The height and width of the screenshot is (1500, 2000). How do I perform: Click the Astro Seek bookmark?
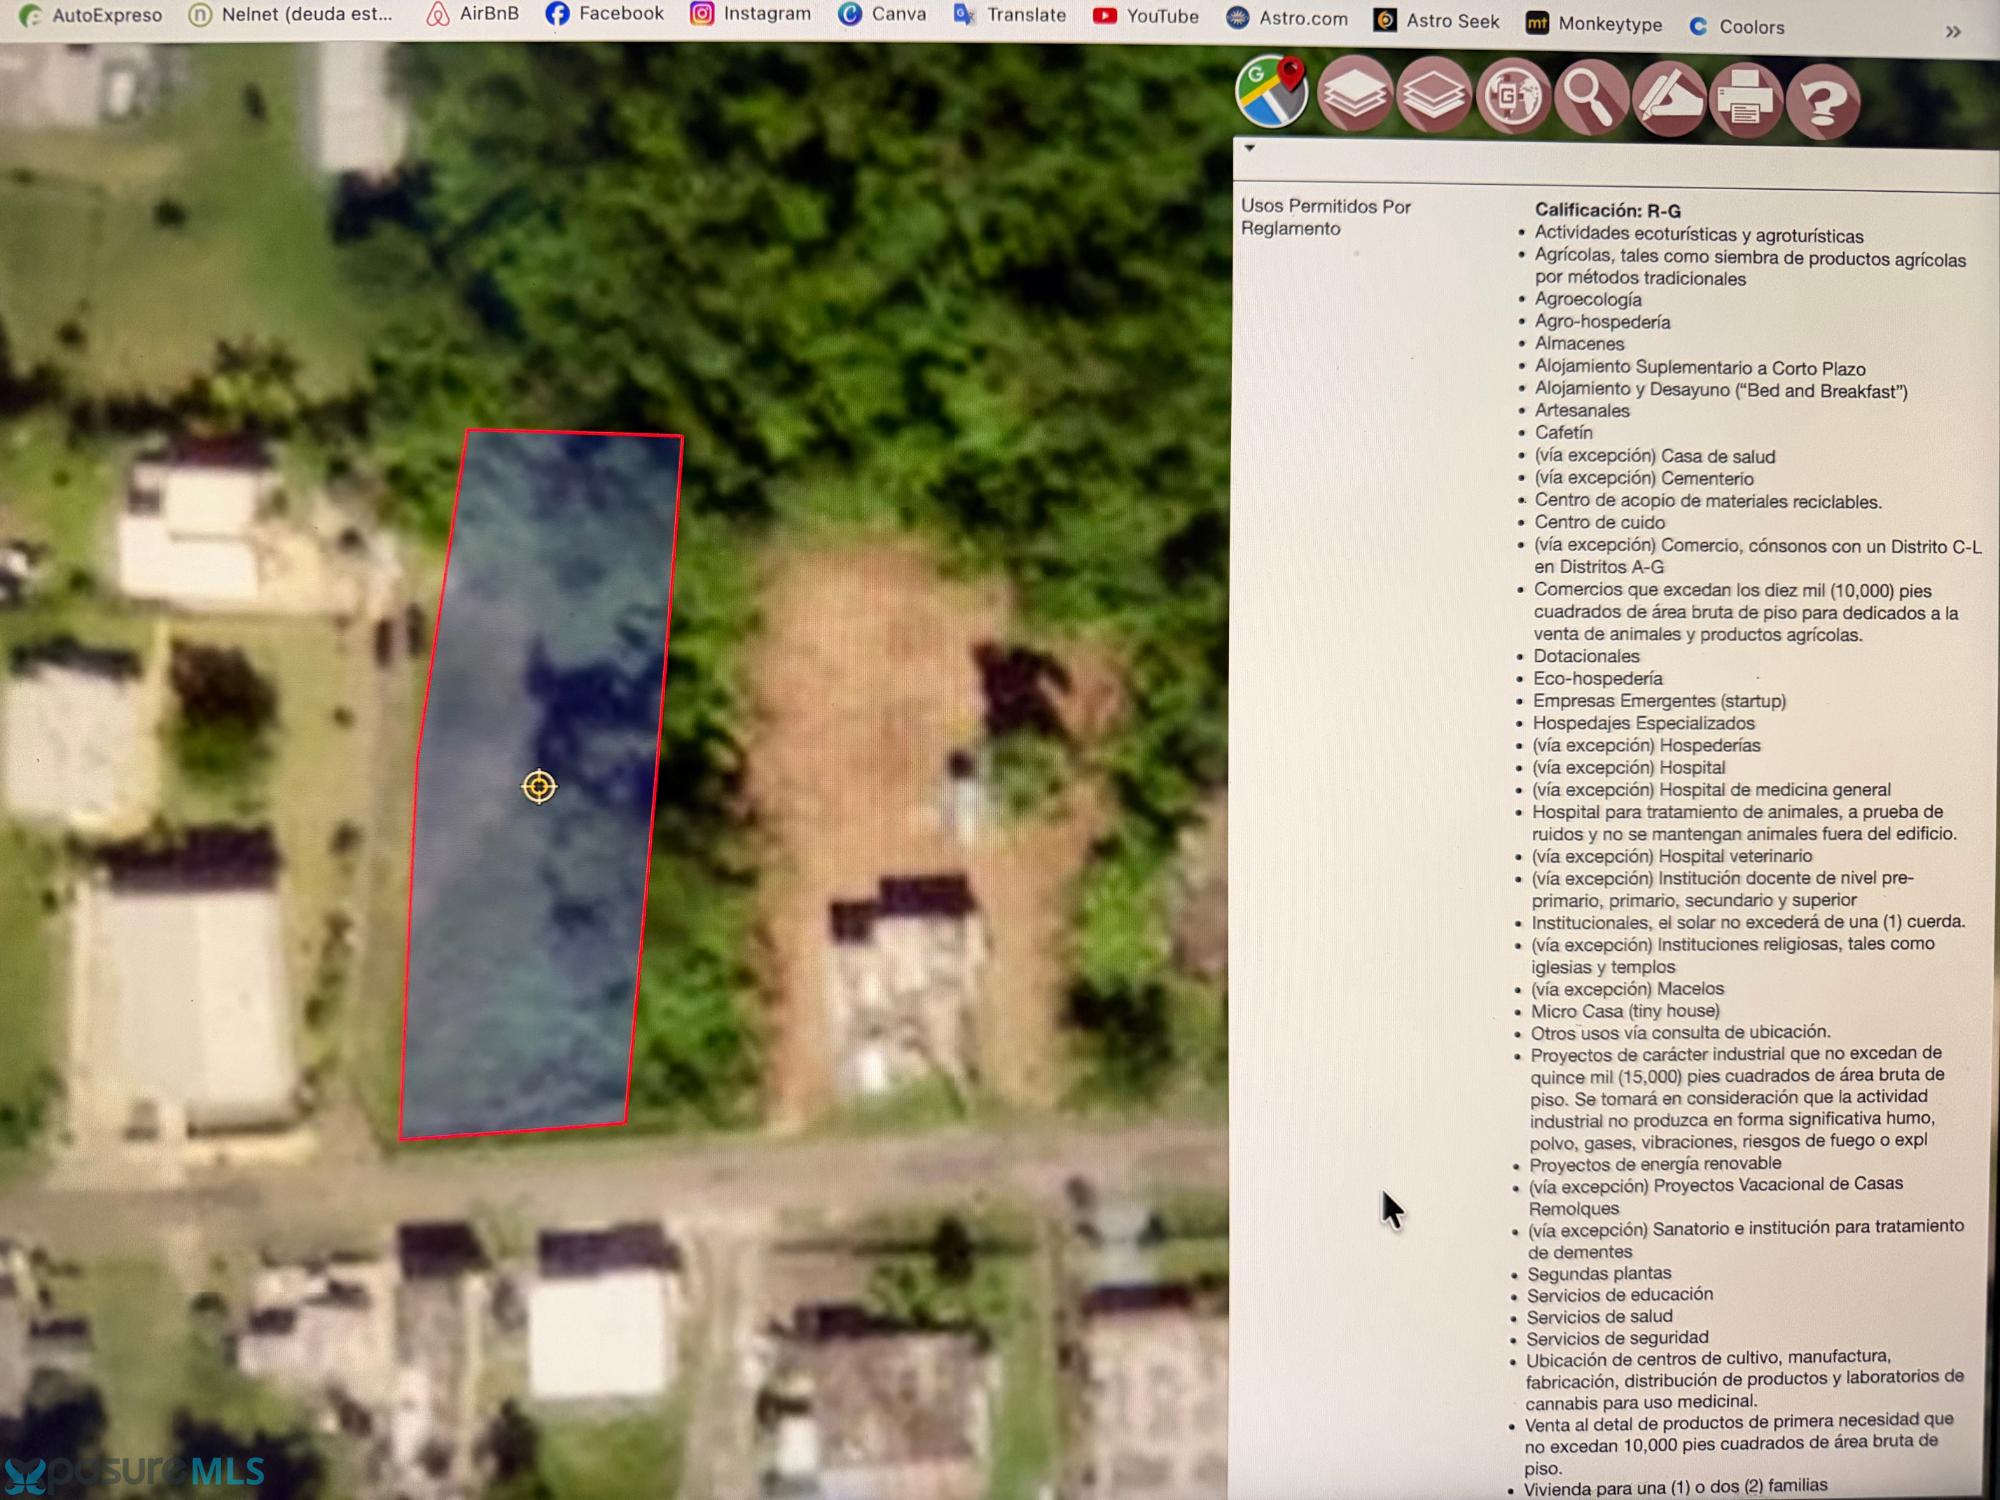[1436, 21]
